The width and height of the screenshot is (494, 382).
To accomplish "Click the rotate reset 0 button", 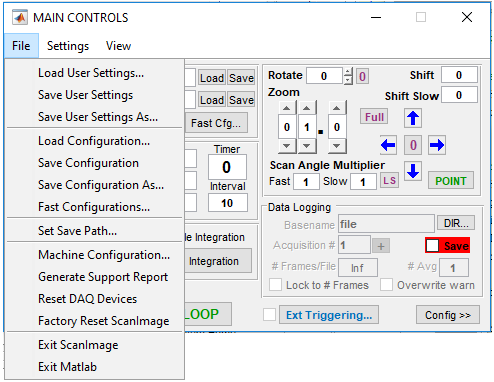I will click(x=362, y=76).
